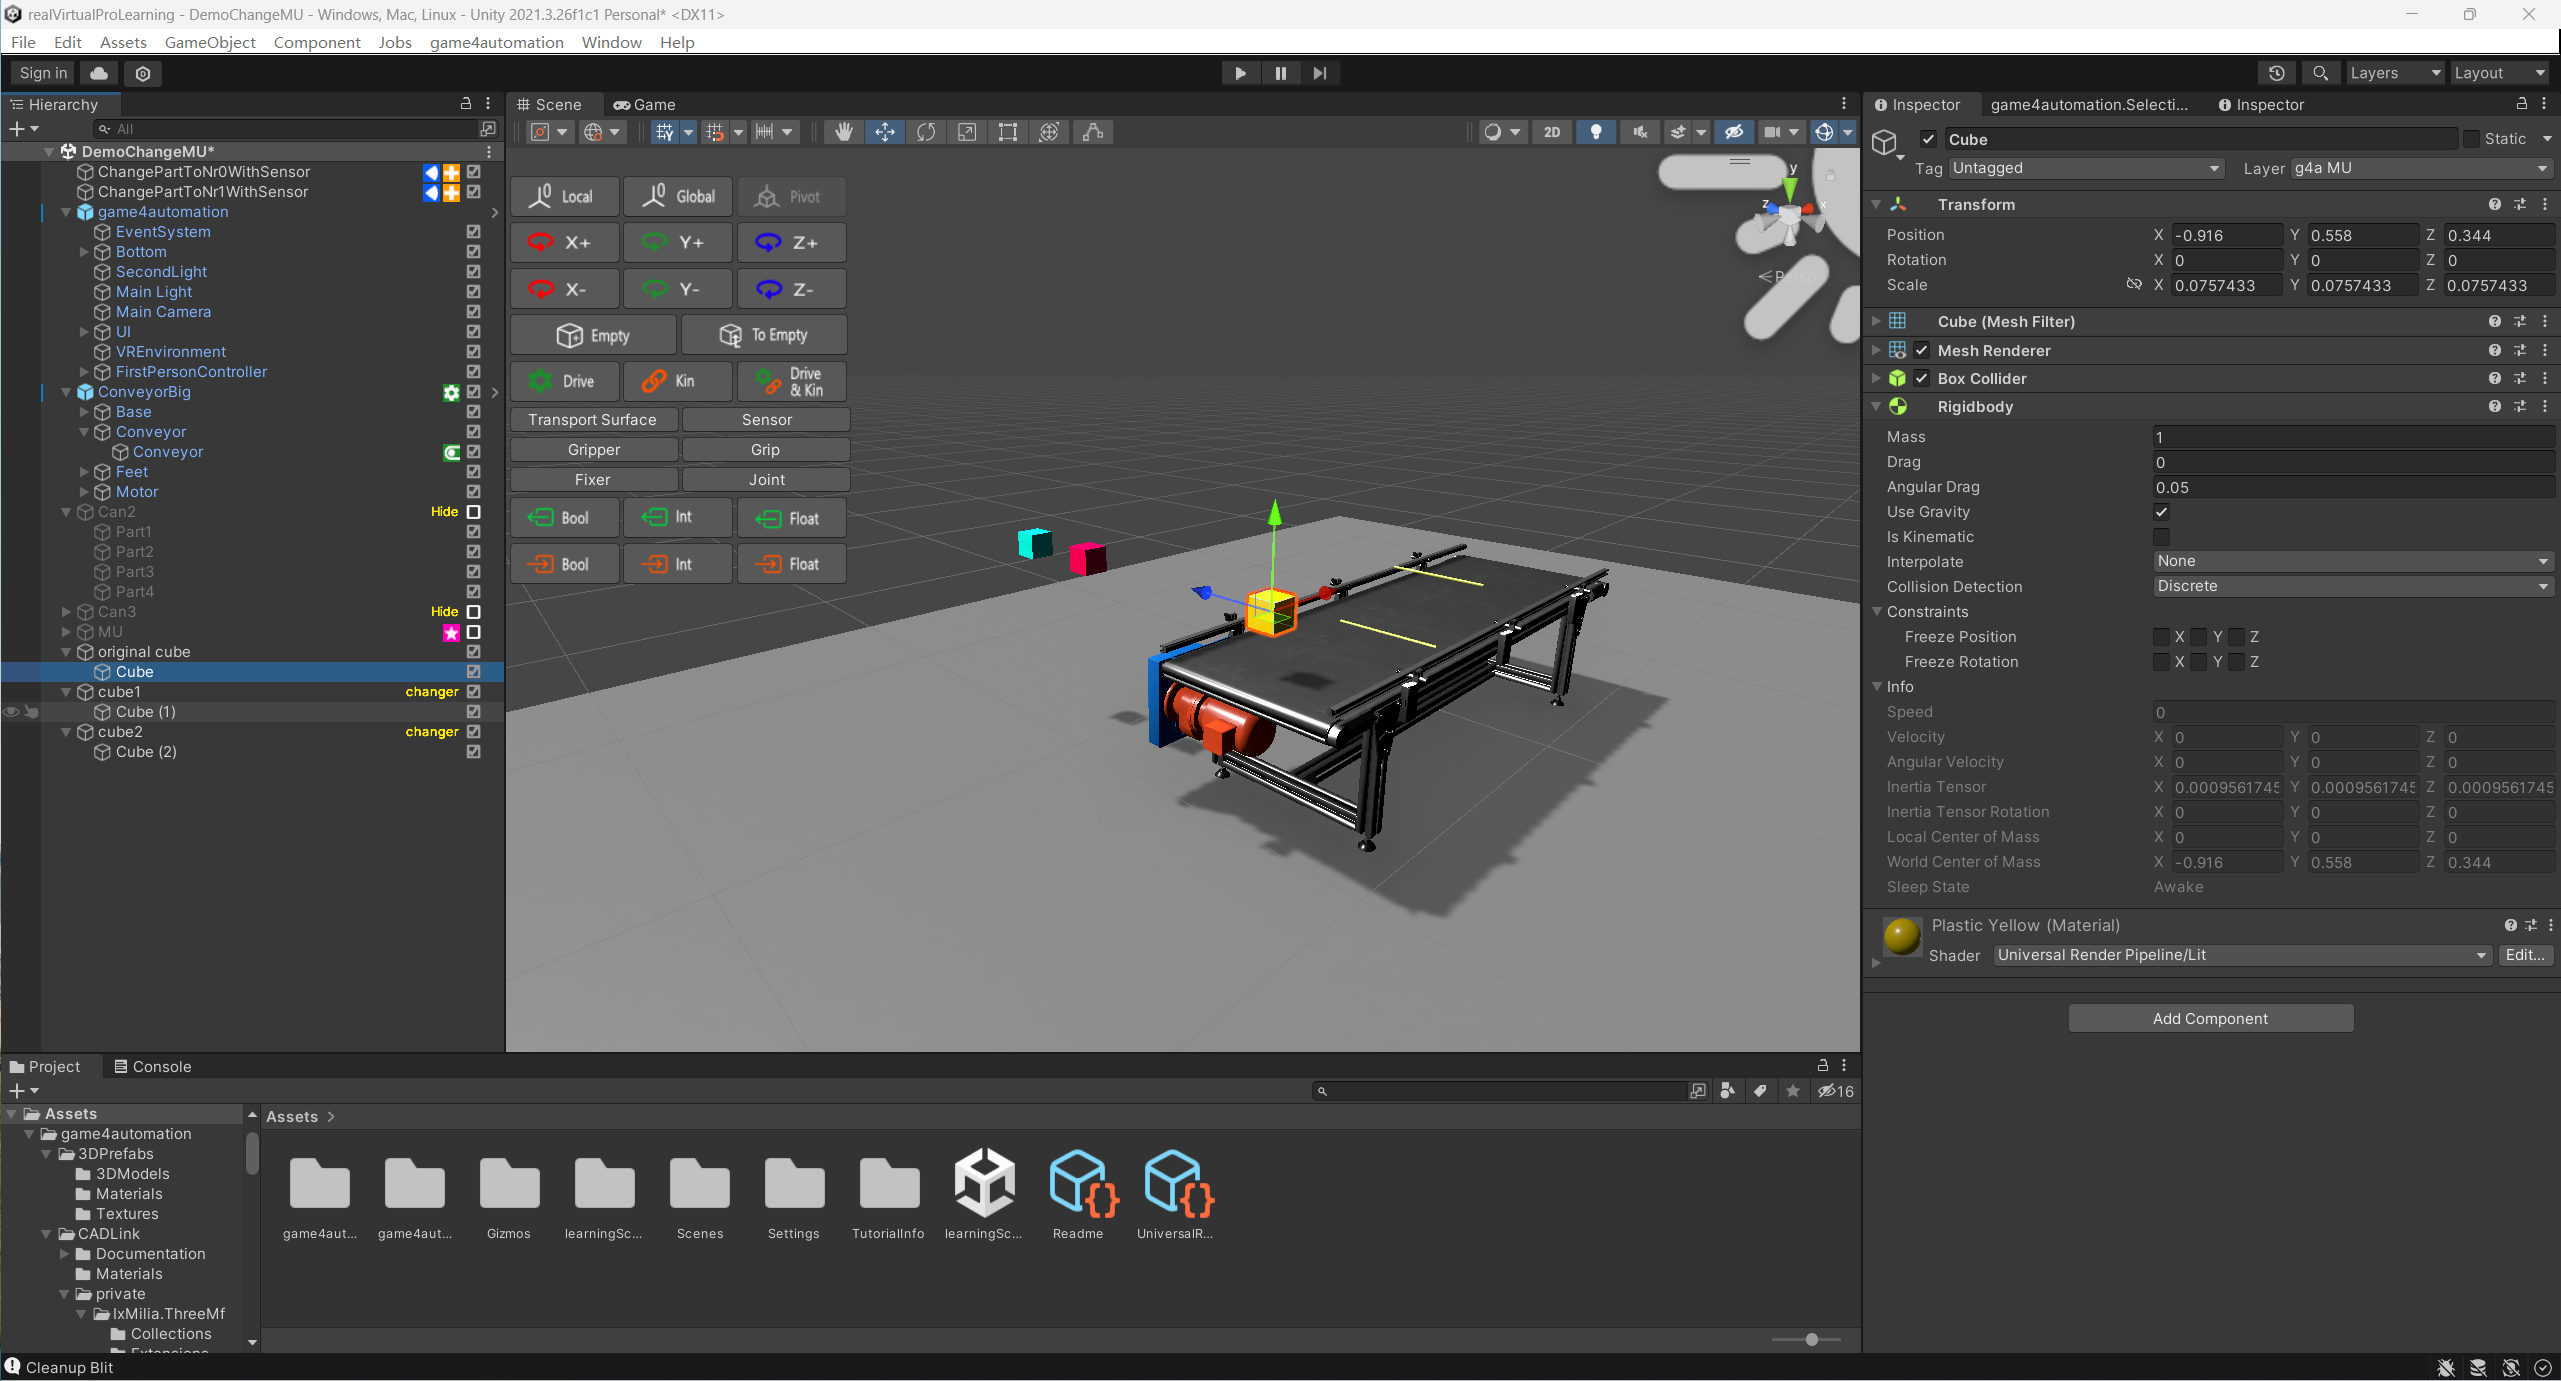Toggle the Cube active checkbox in Inspector

(1929, 140)
